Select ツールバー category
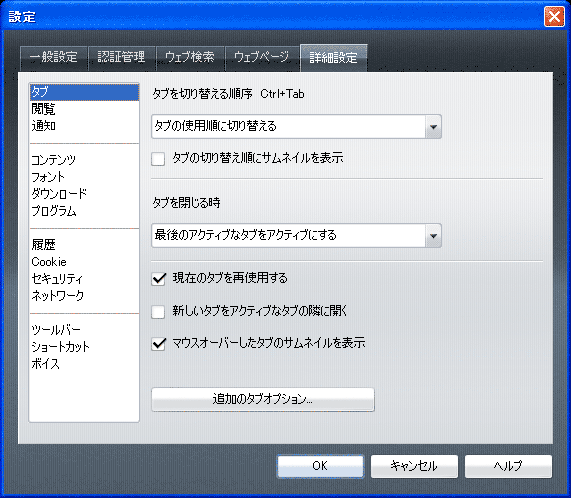The image size is (571, 498). click(x=84, y=330)
